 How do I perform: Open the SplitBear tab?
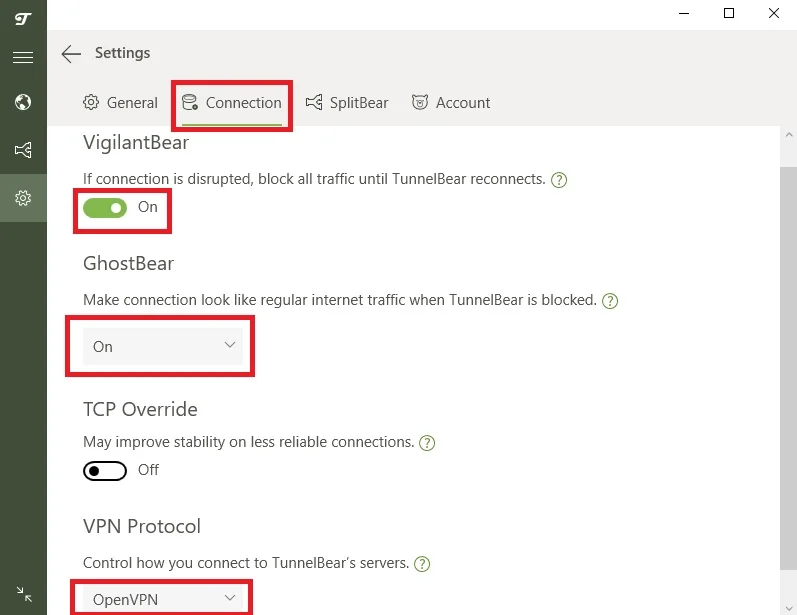[x=347, y=103]
